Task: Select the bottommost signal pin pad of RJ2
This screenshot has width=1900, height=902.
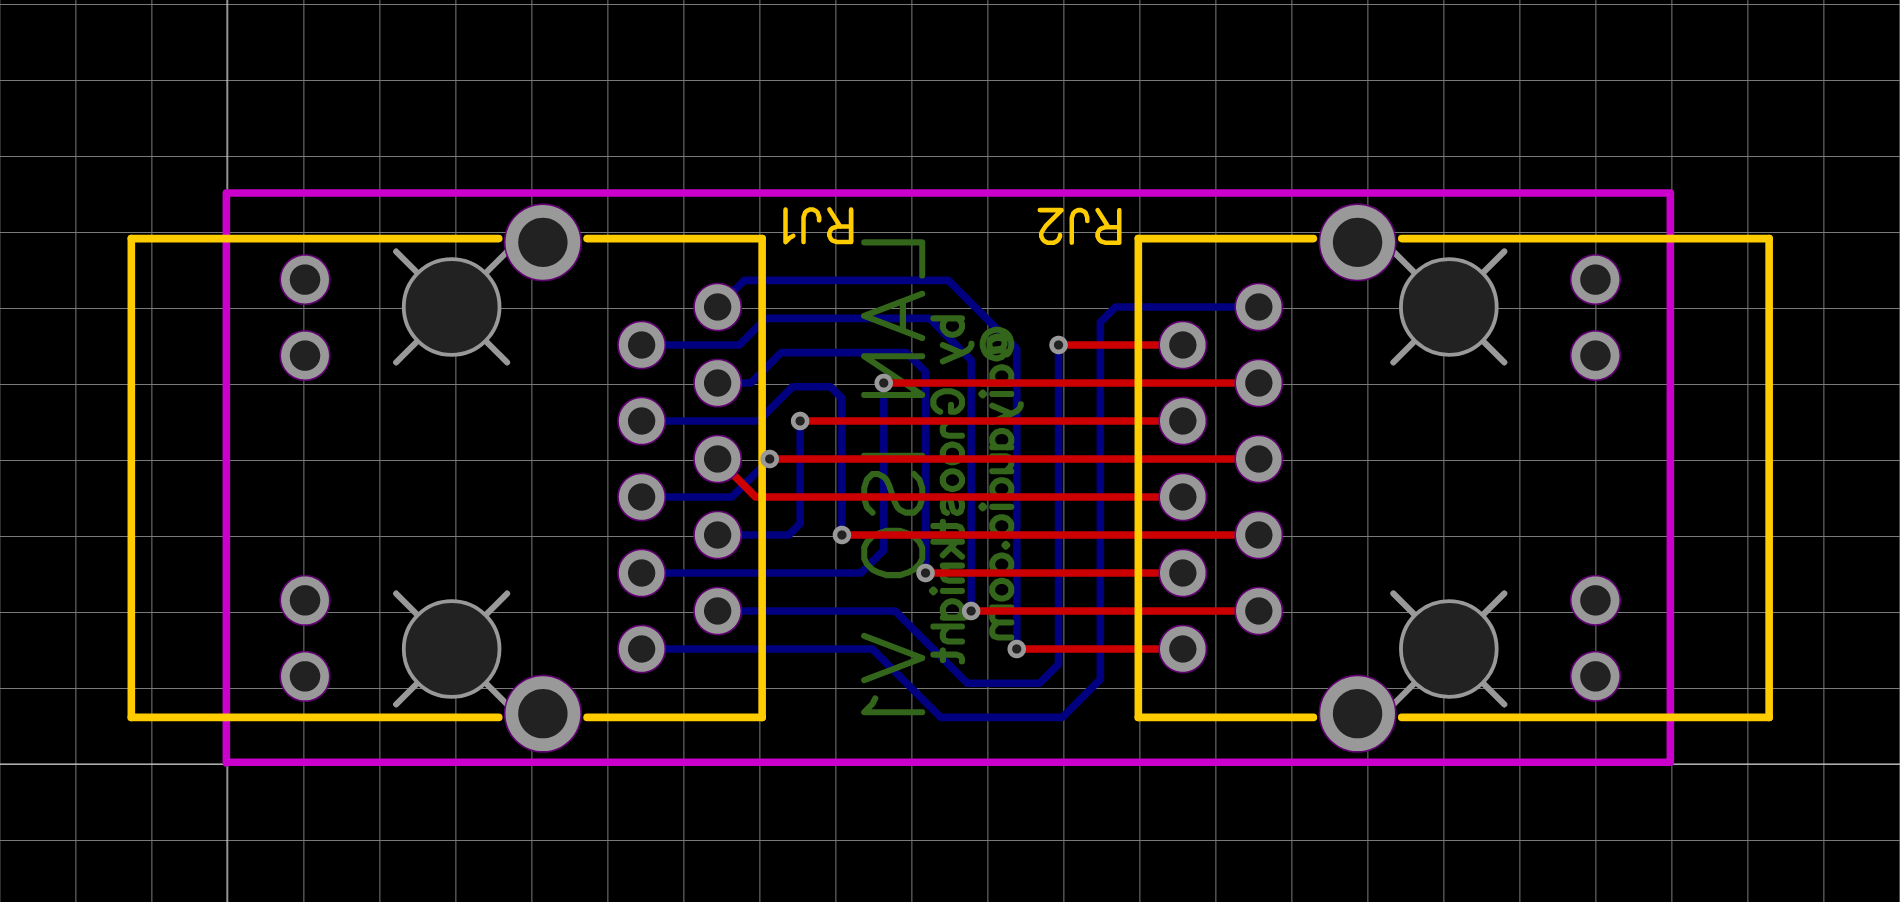Action: click(1183, 649)
